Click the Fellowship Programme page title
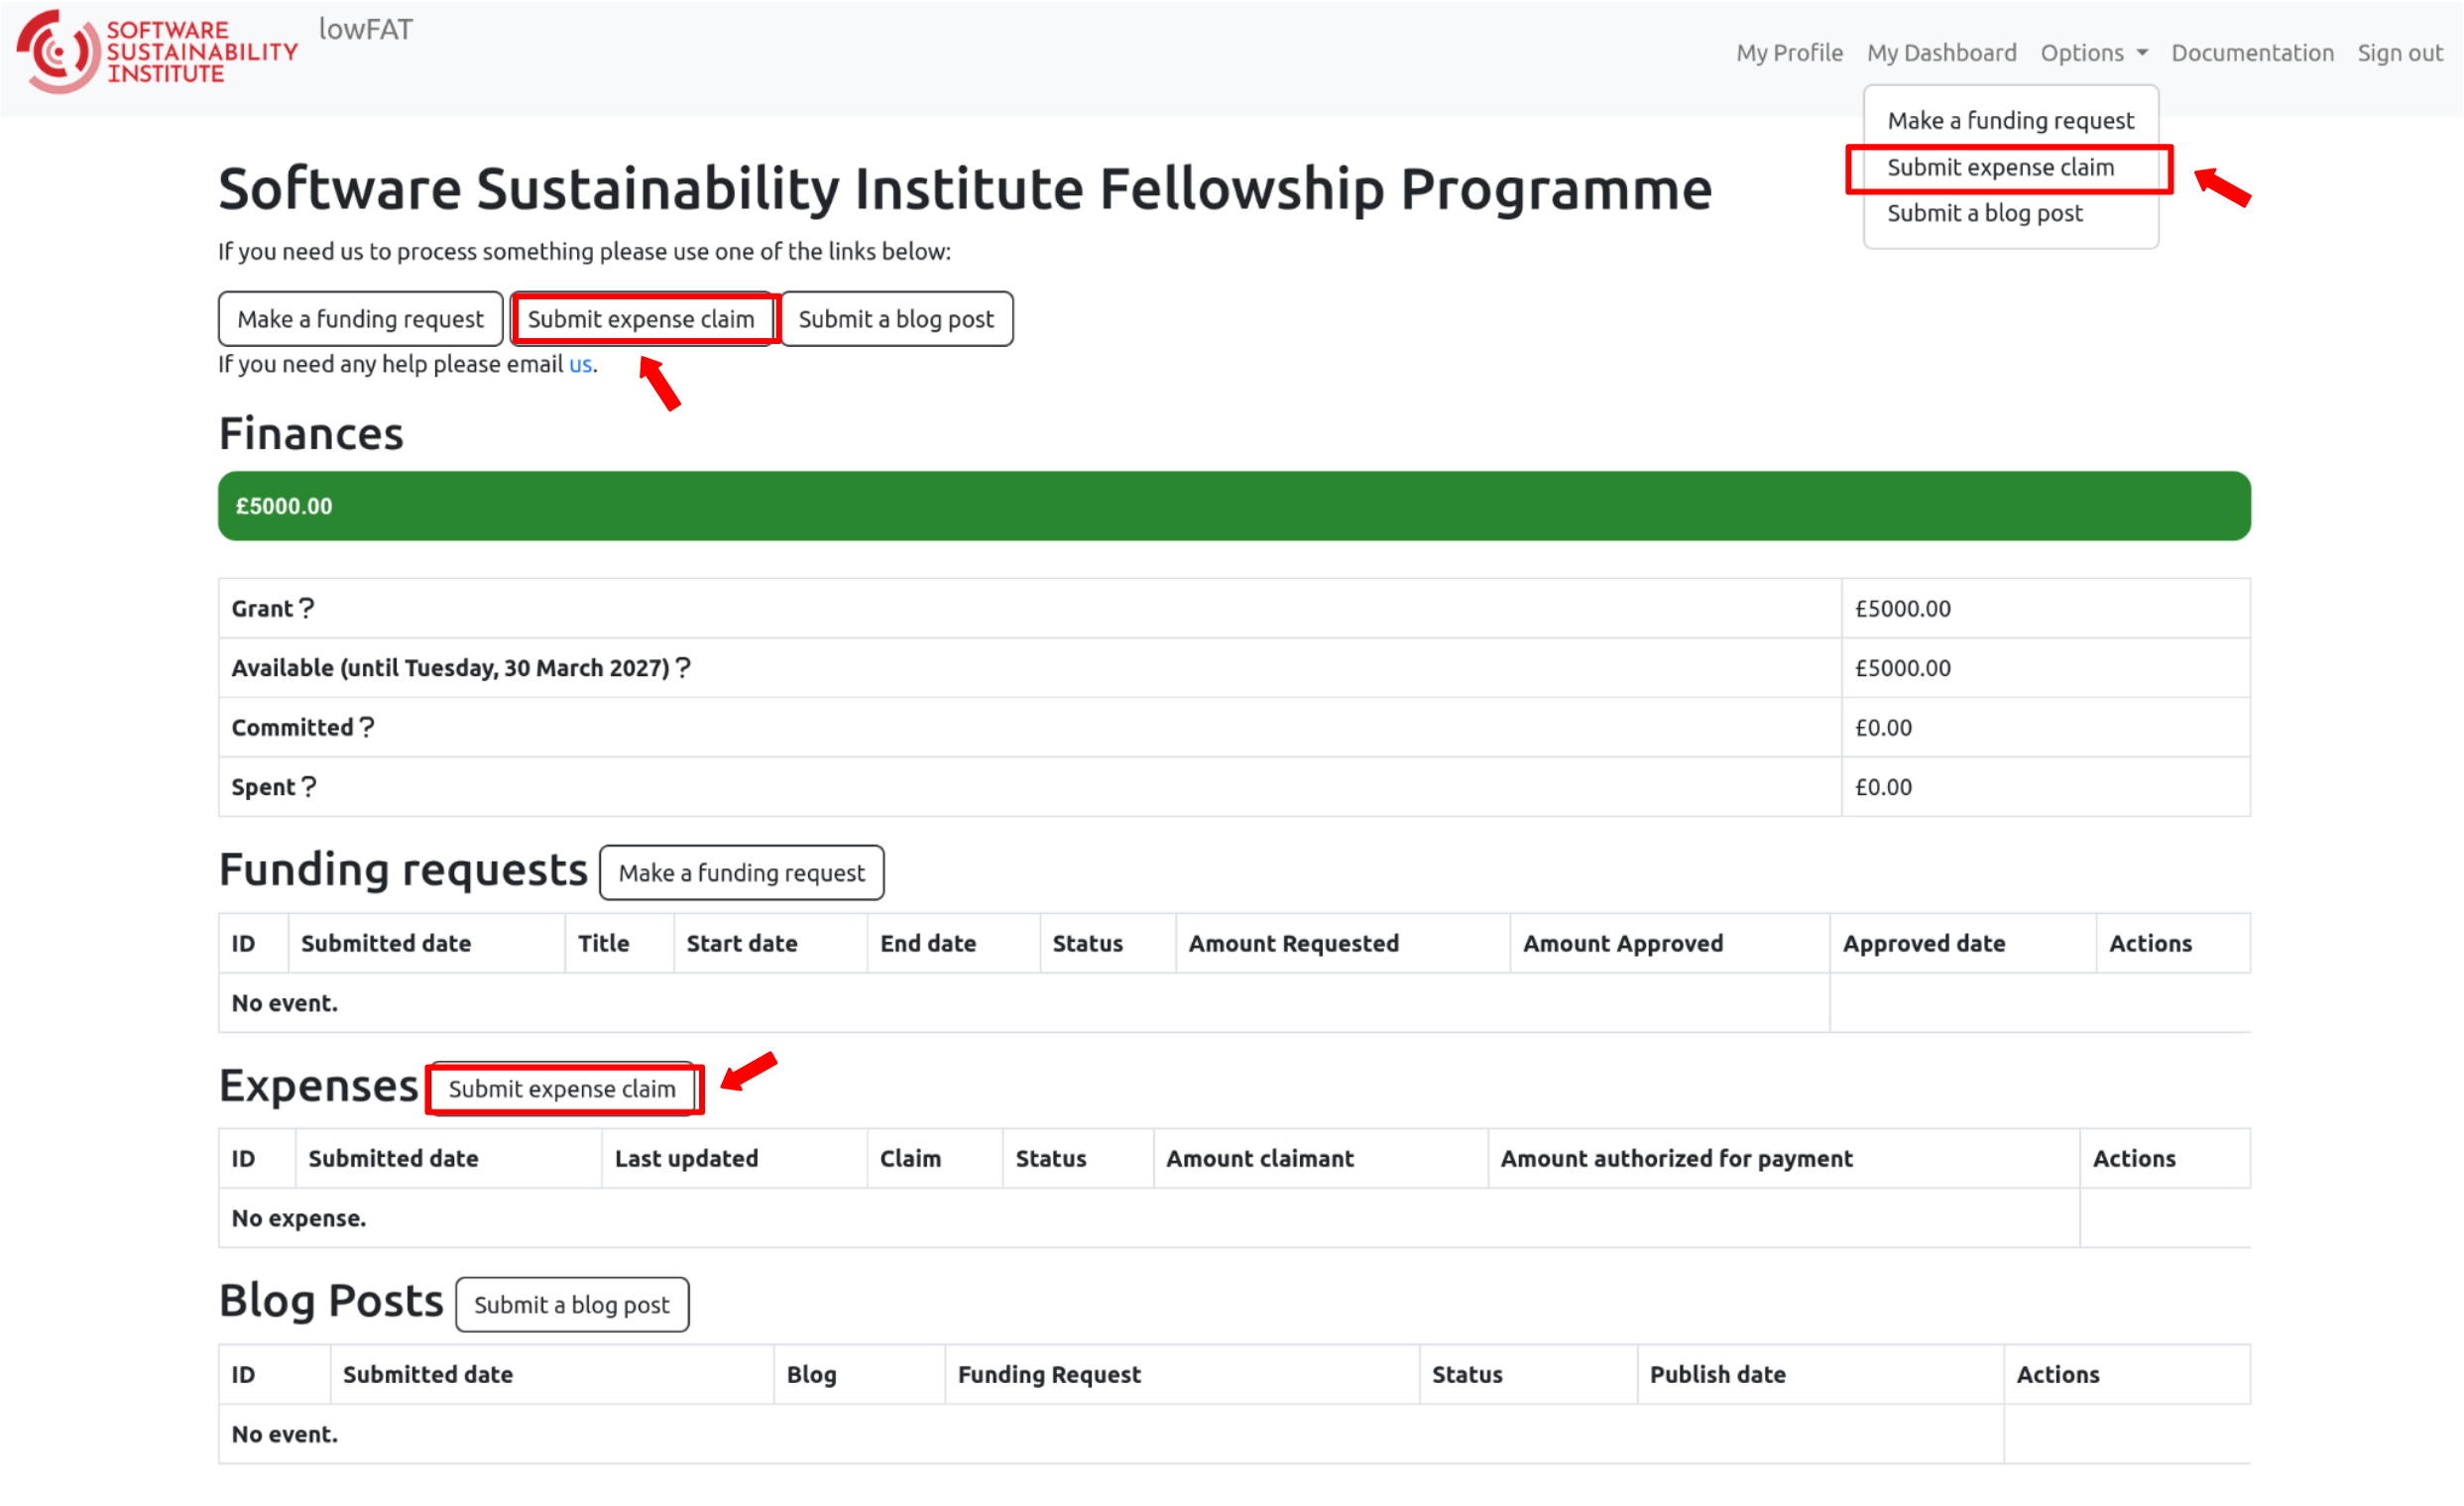 pos(965,188)
